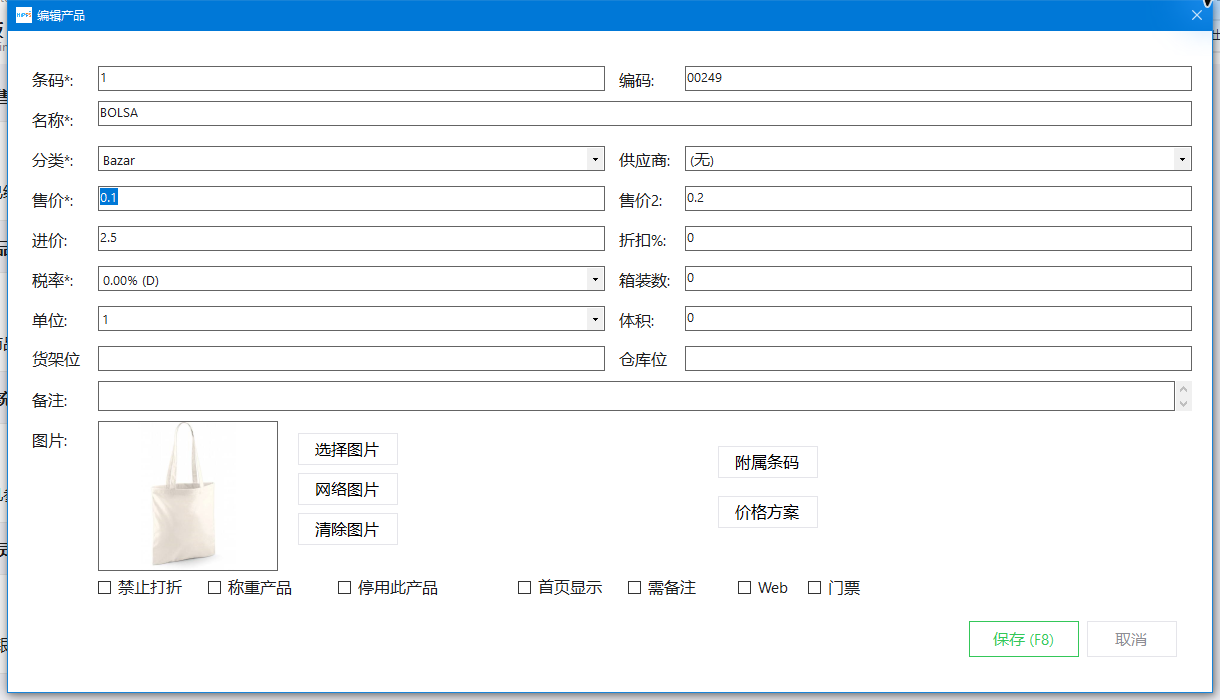Close the 编辑产品 dialog
This screenshot has height=700, width=1220.
(1196, 15)
